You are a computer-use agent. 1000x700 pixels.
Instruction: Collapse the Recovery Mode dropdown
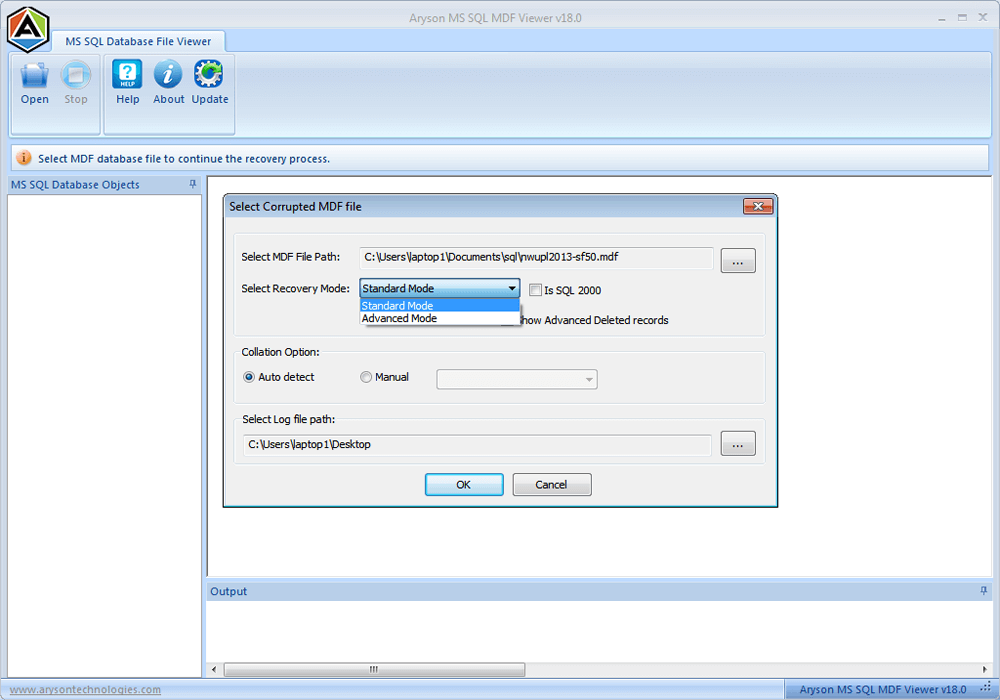click(512, 289)
